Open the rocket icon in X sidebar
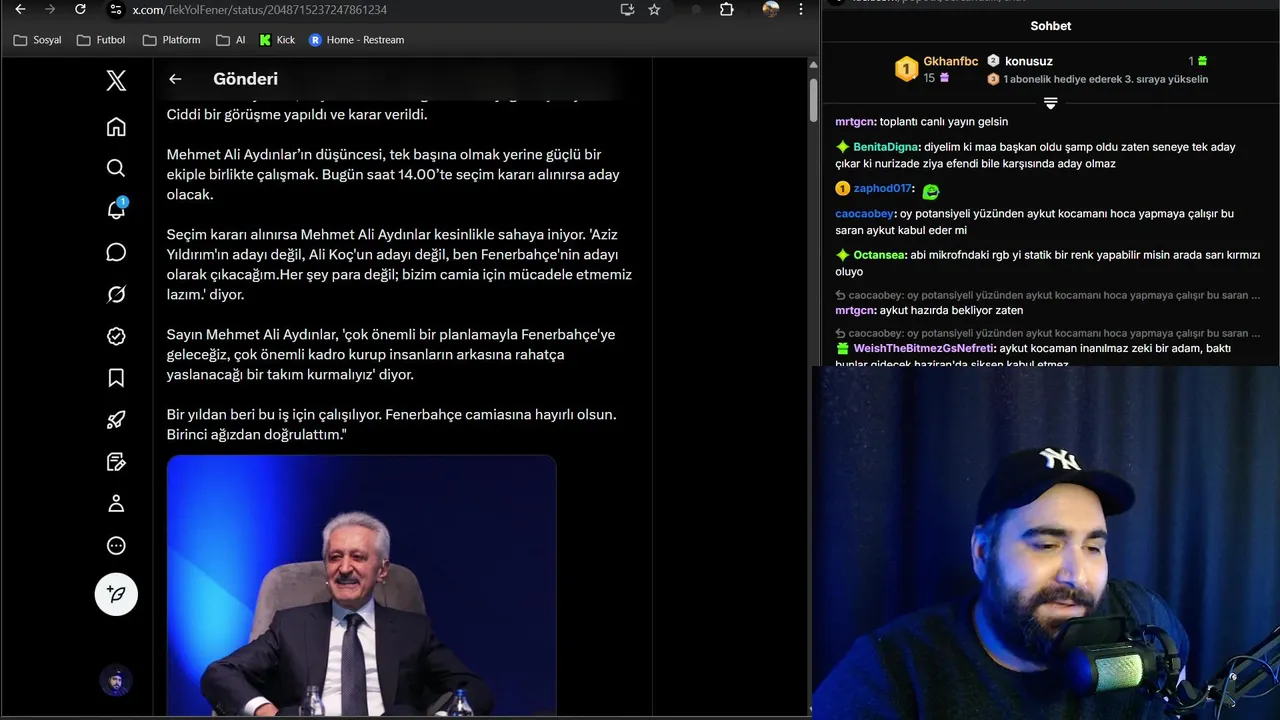This screenshot has width=1280, height=720. click(x=116, y=420)
